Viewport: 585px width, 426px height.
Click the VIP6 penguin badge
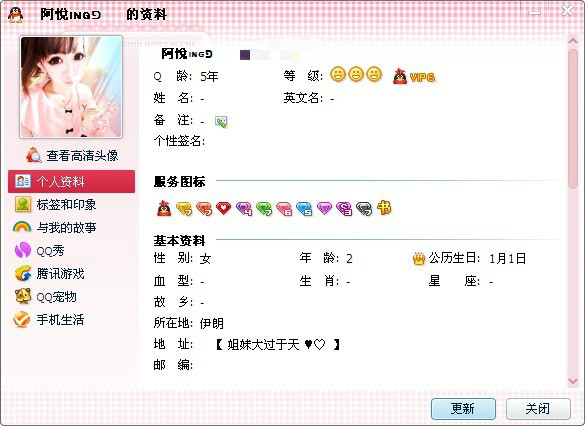click(413, 76)
